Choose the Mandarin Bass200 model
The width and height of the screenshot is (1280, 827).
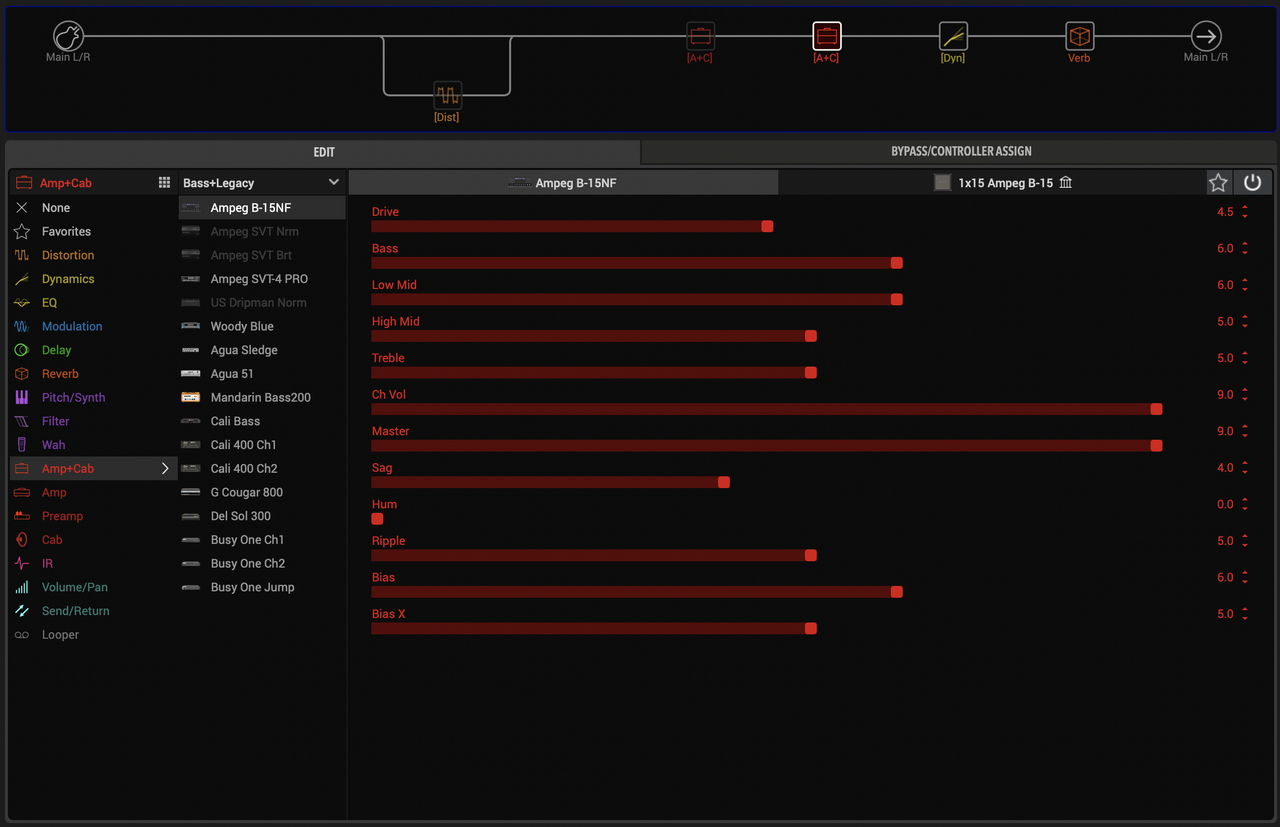point(262,398)
